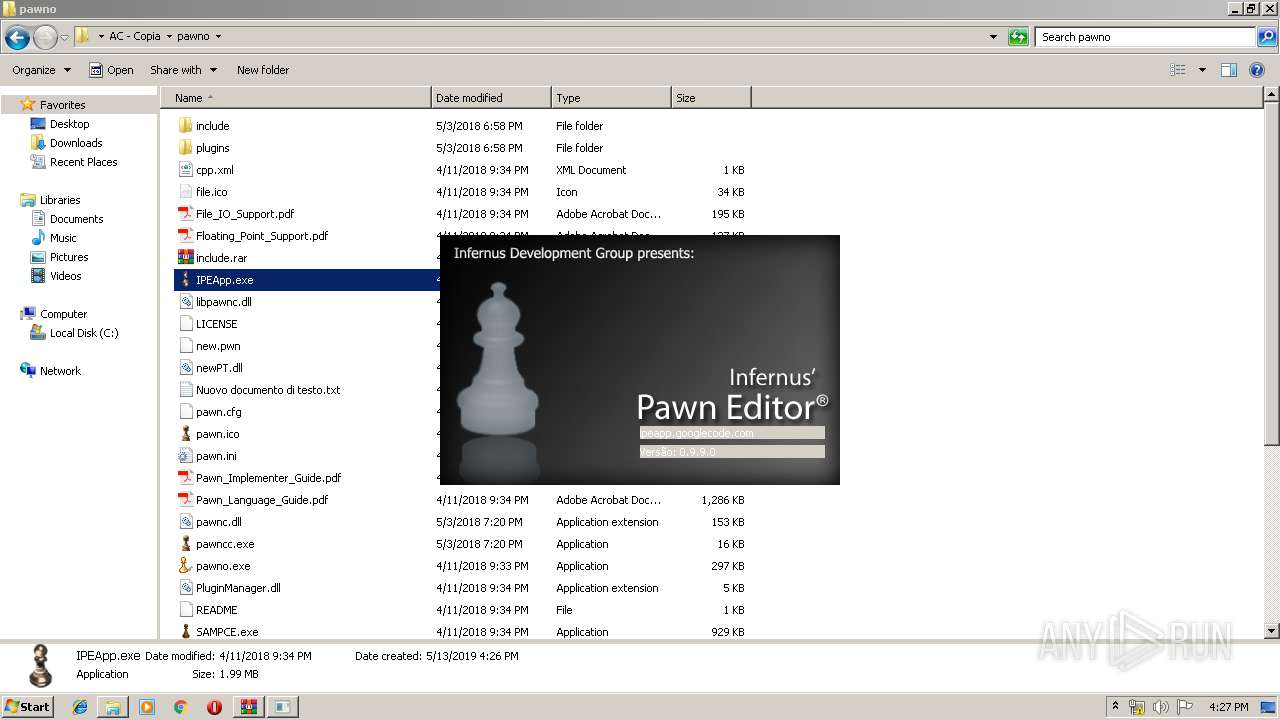Click the volume speaker tray icon

1159,707
